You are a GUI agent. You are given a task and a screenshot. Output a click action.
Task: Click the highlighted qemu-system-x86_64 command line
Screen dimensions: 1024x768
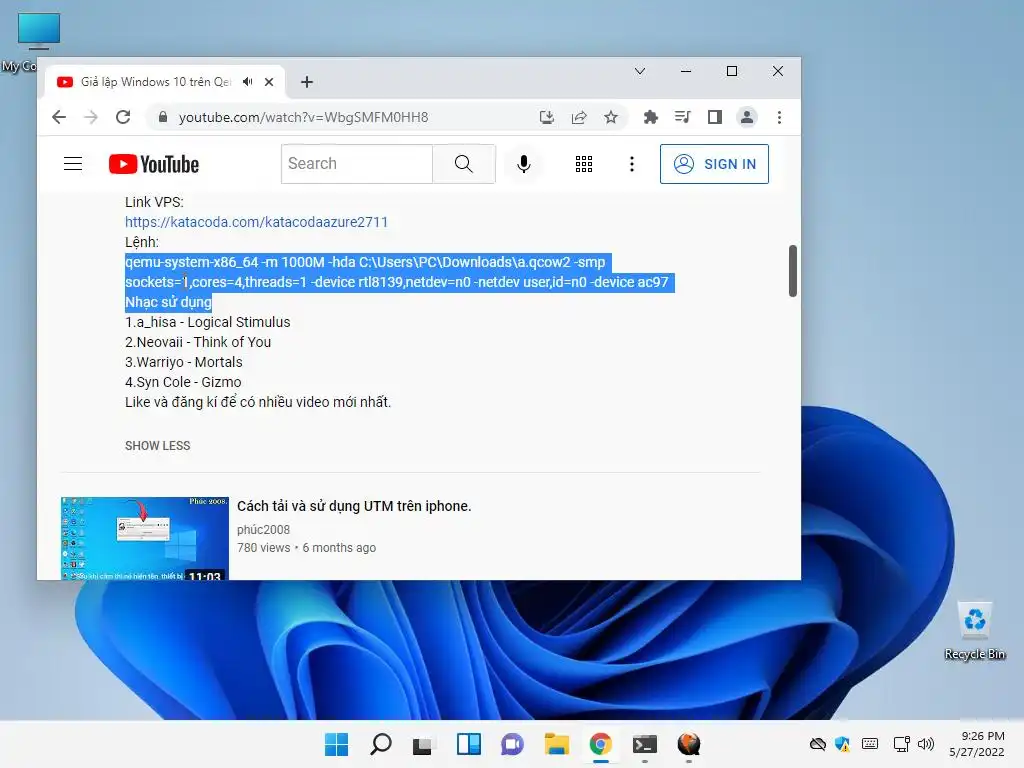click(399, 272)
